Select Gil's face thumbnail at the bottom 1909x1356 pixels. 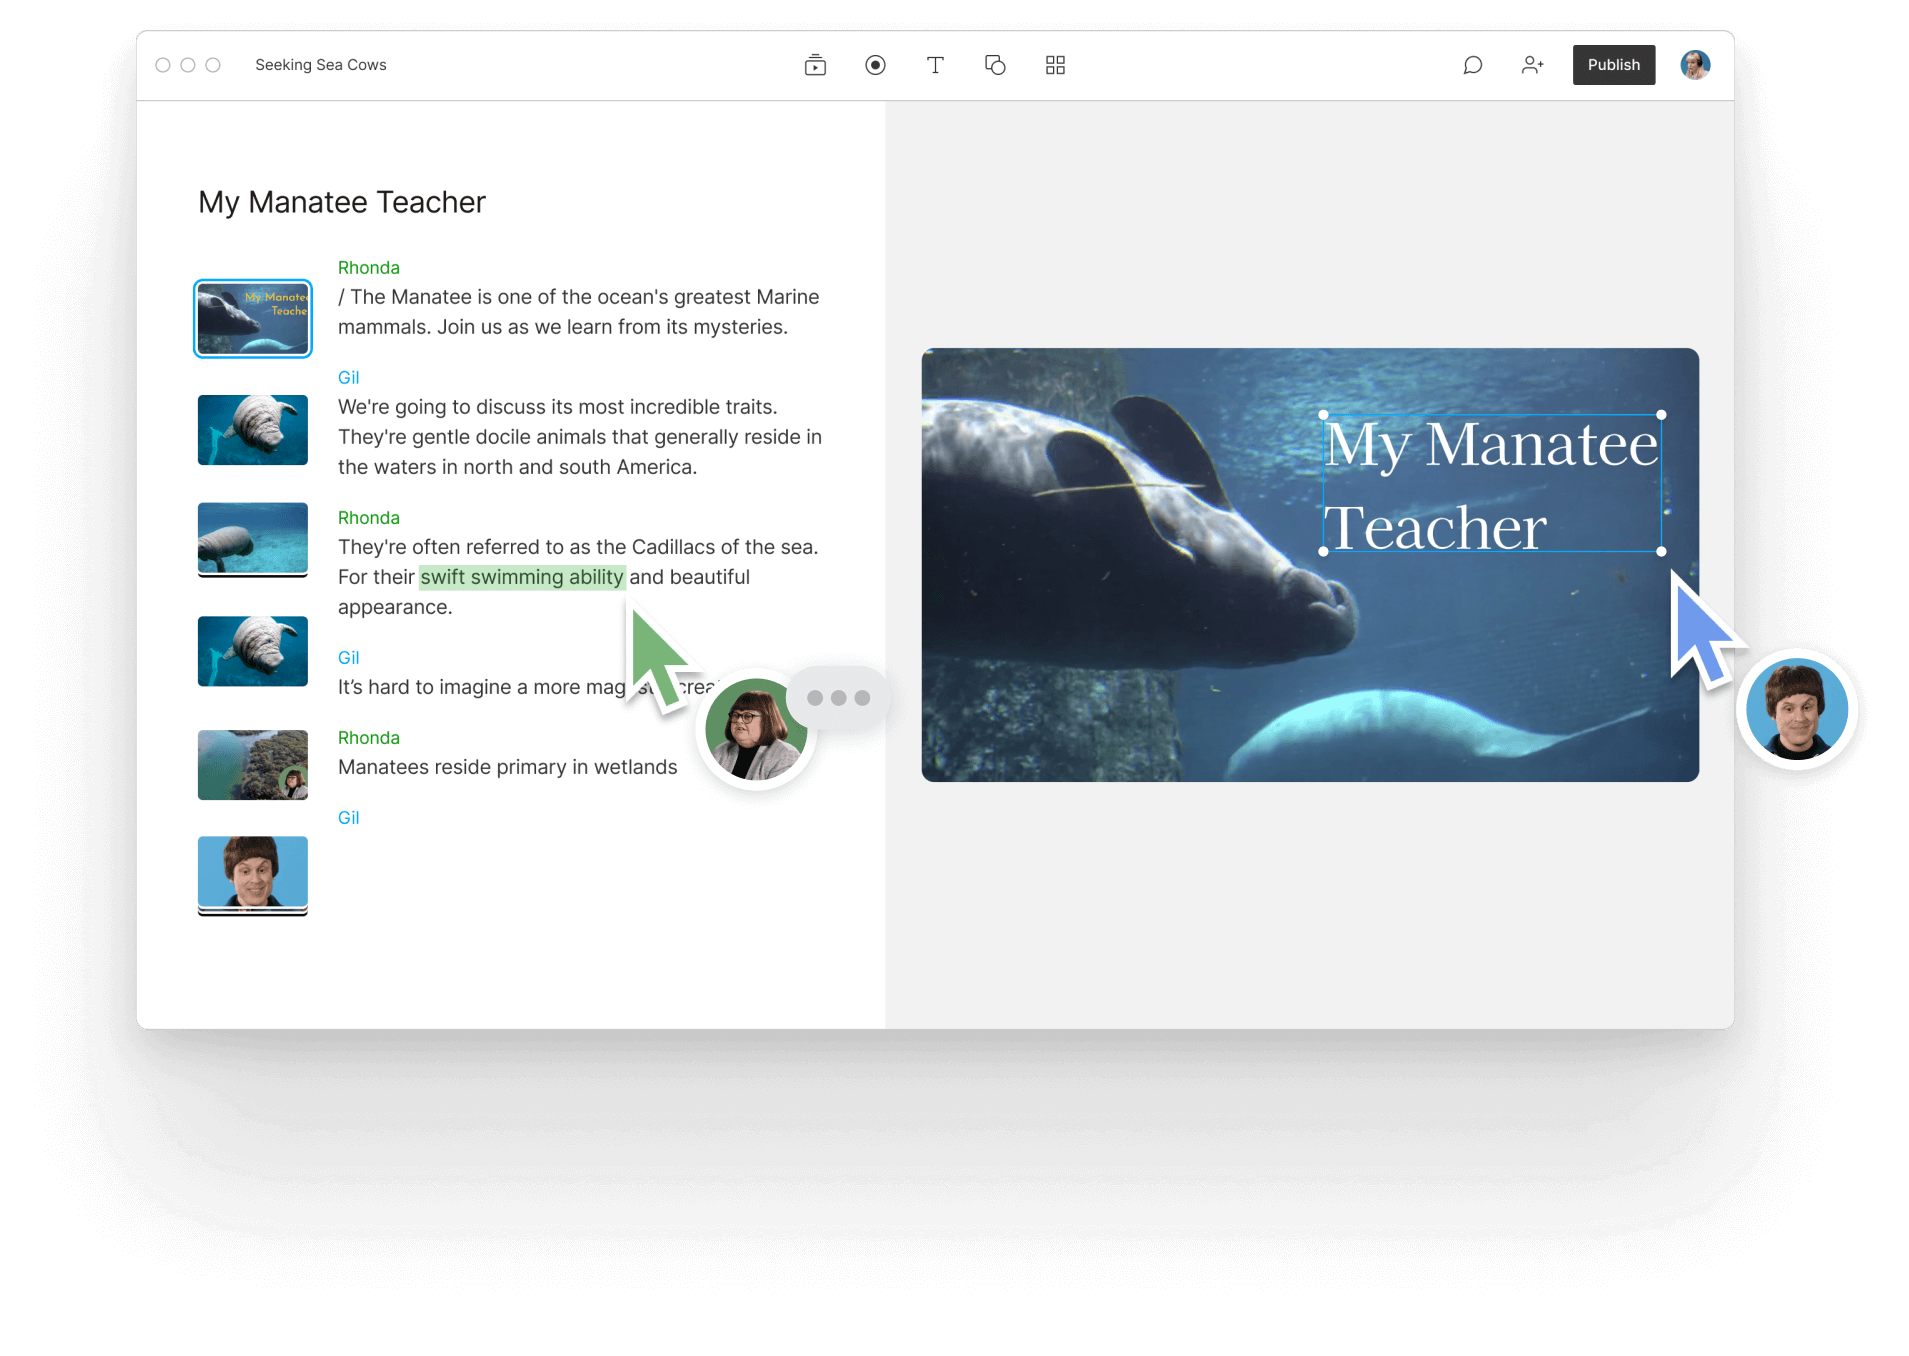tap(252, 875)
